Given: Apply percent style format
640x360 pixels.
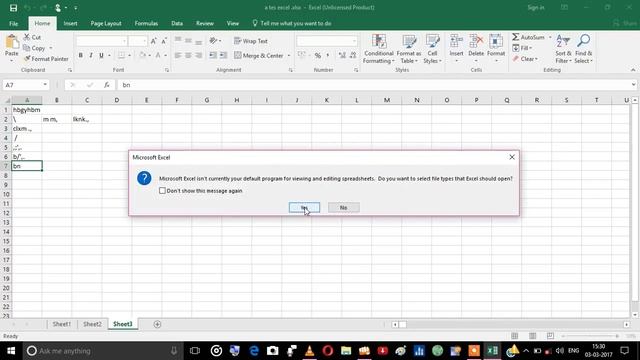Looking at the screenshot, I should [318, 55].
